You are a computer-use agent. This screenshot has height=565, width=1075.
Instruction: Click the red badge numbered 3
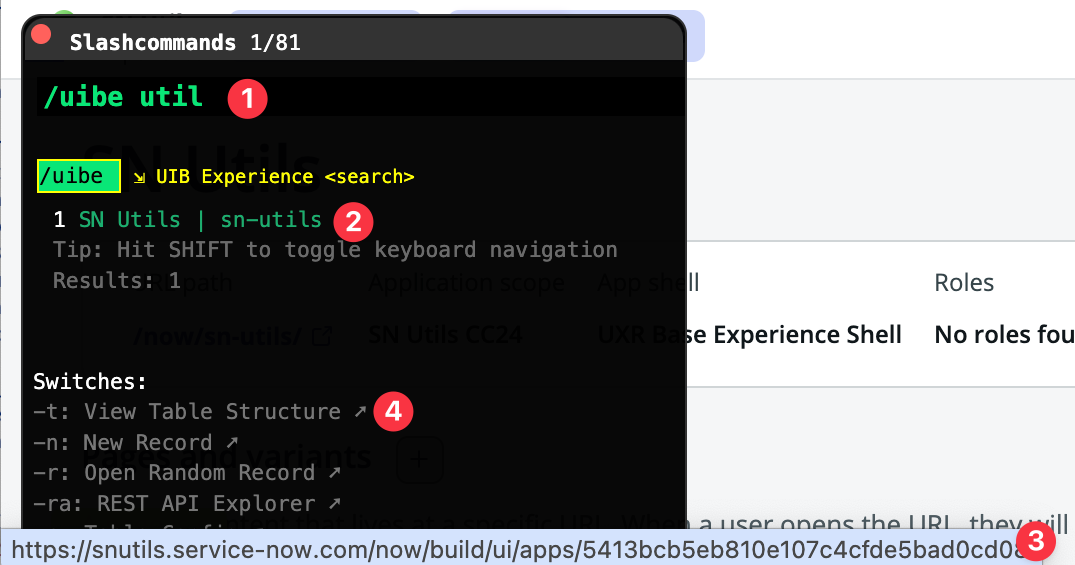[x=1036, y=544]
